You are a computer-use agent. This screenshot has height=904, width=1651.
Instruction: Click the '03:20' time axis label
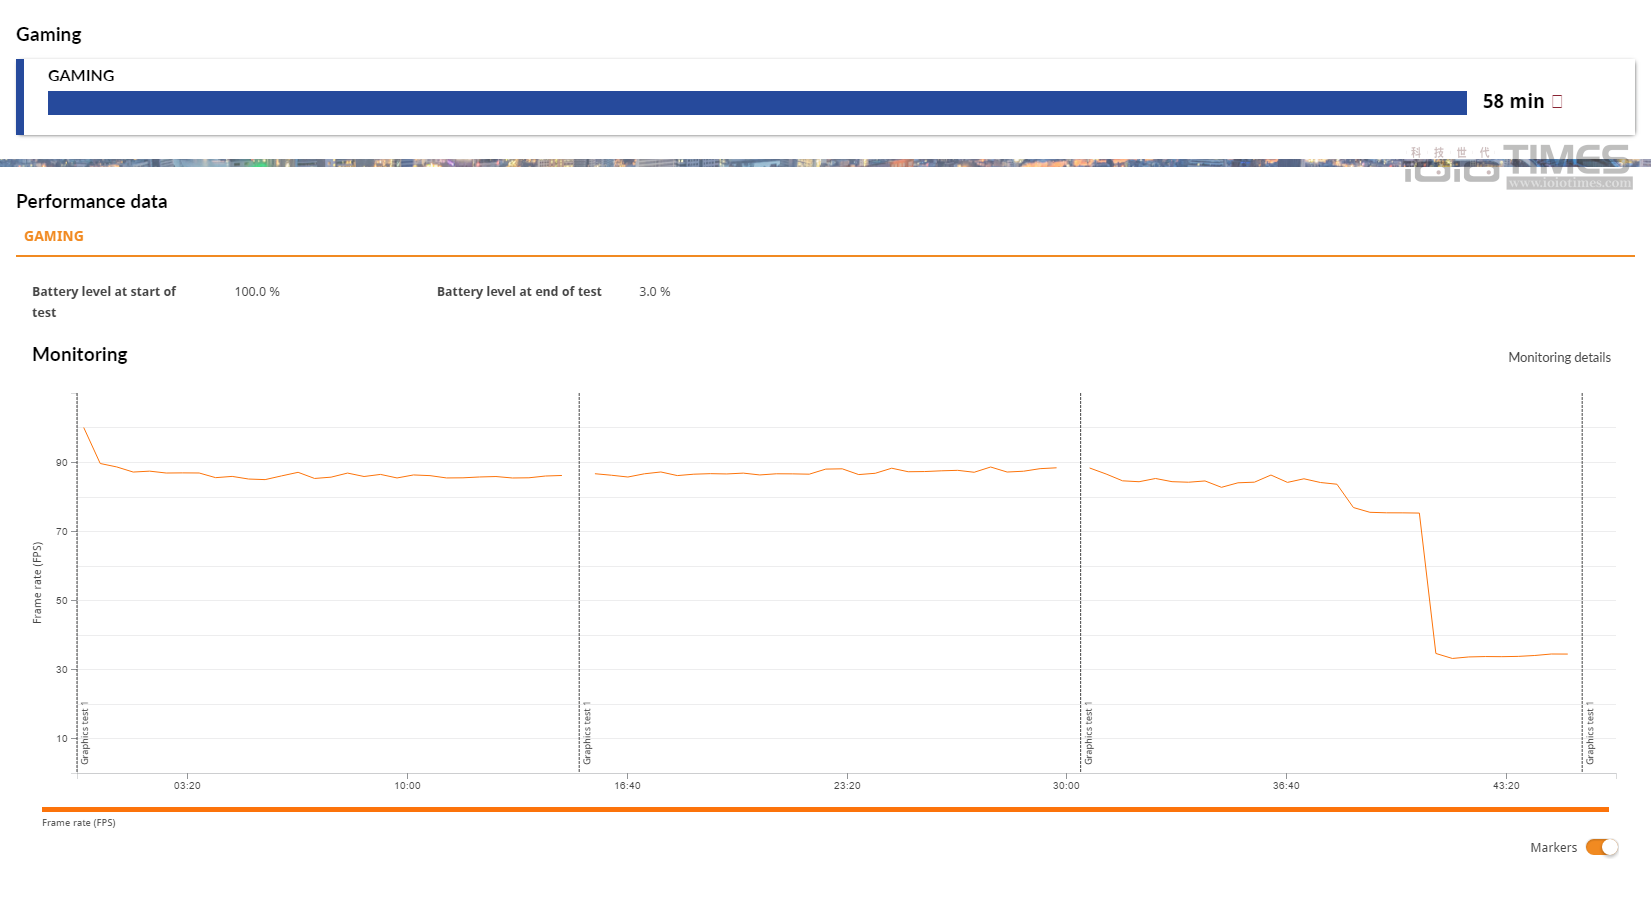187,786
